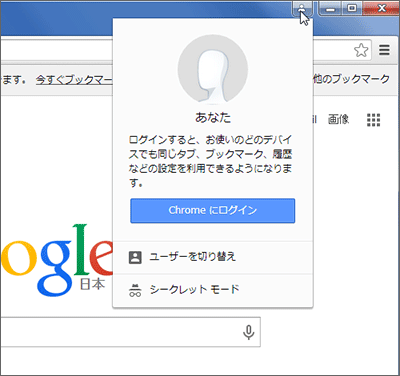This screenshot has height=376, width=400.
Task: Click the incognito spy icon
Action: (135, 290)
